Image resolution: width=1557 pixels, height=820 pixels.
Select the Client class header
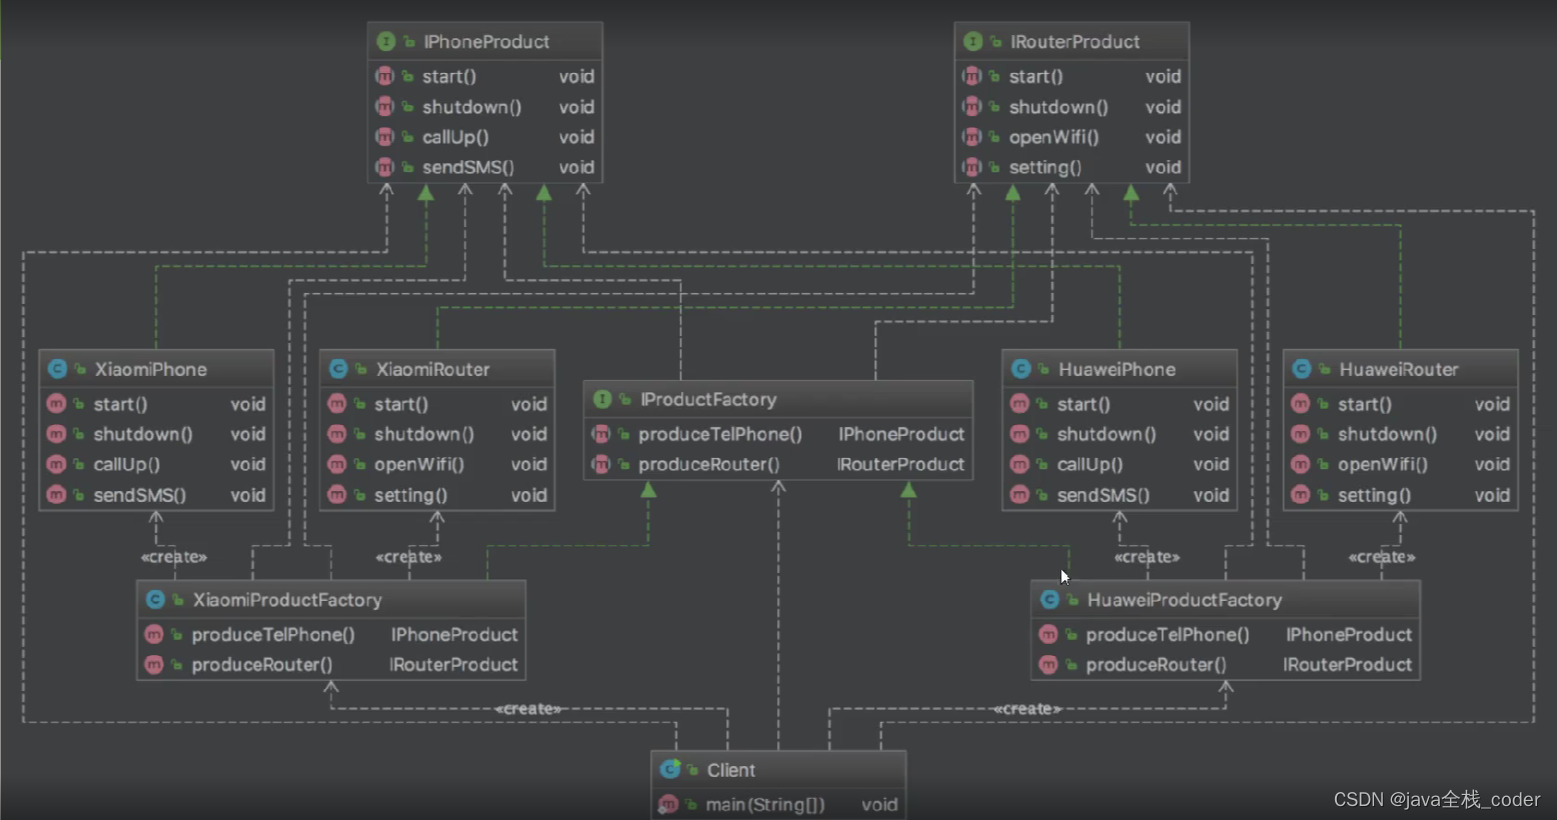[778, 769]
